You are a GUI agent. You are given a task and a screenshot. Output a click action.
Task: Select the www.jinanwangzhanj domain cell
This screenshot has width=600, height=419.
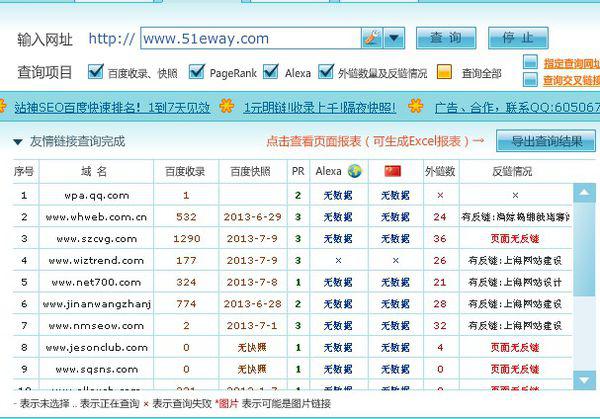(96, 304)
